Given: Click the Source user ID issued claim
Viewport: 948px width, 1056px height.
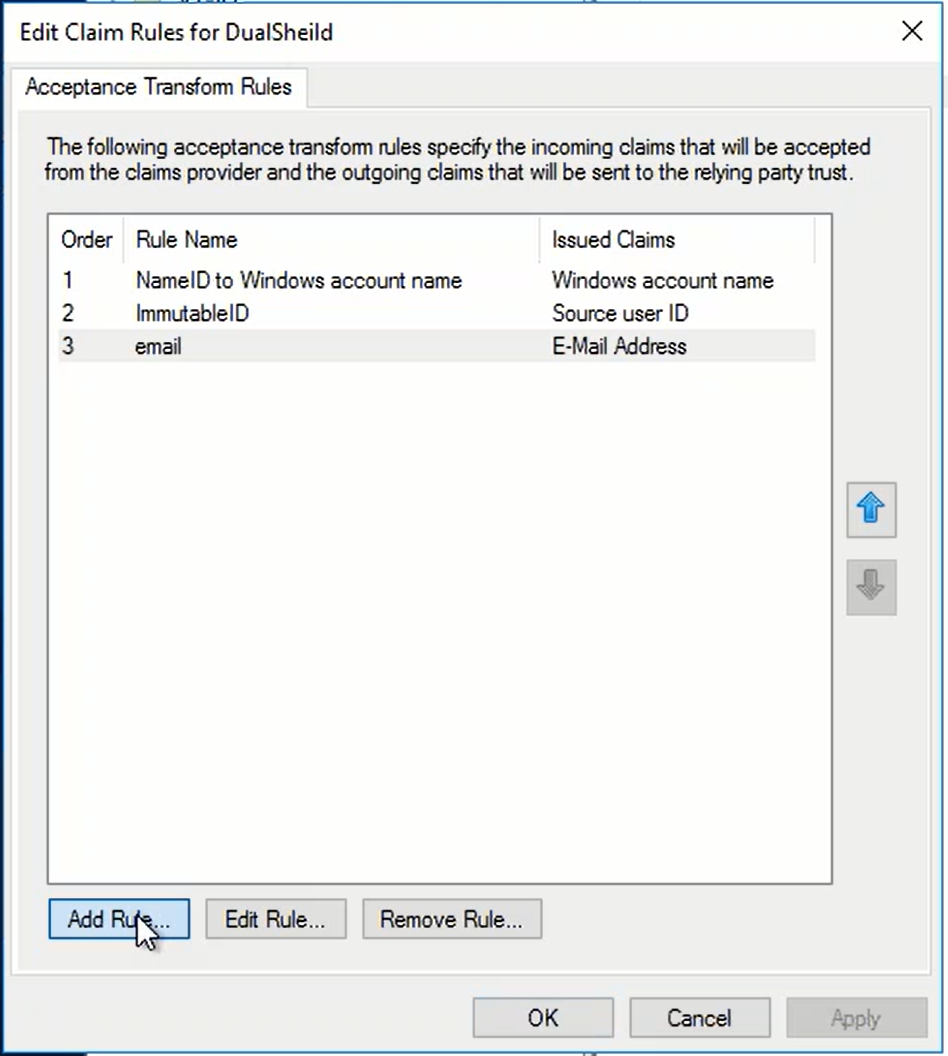Looking at the screenshot, I should [621, 313].
